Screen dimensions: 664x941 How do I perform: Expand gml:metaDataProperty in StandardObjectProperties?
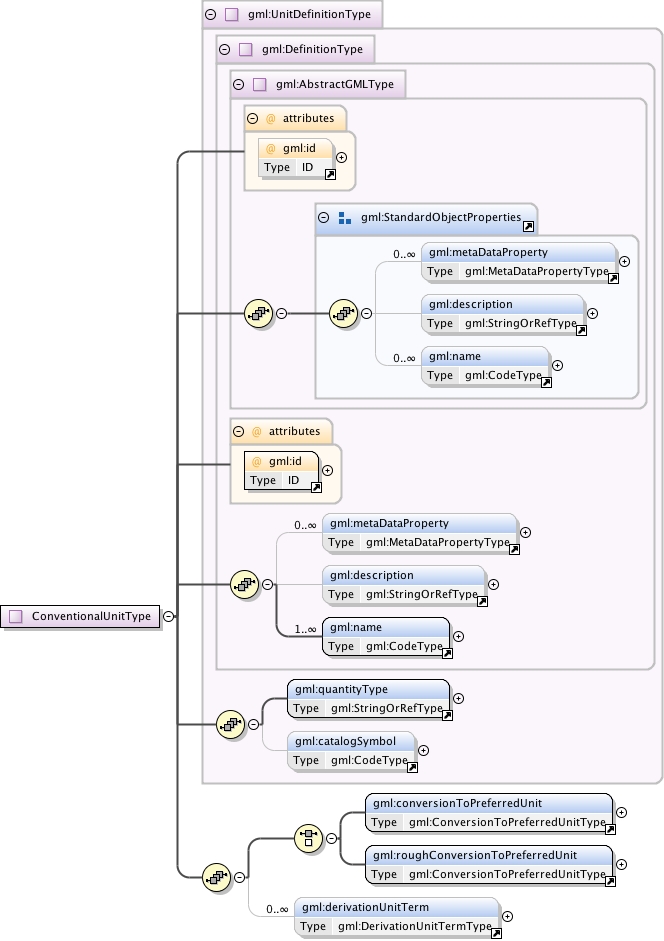624,262
